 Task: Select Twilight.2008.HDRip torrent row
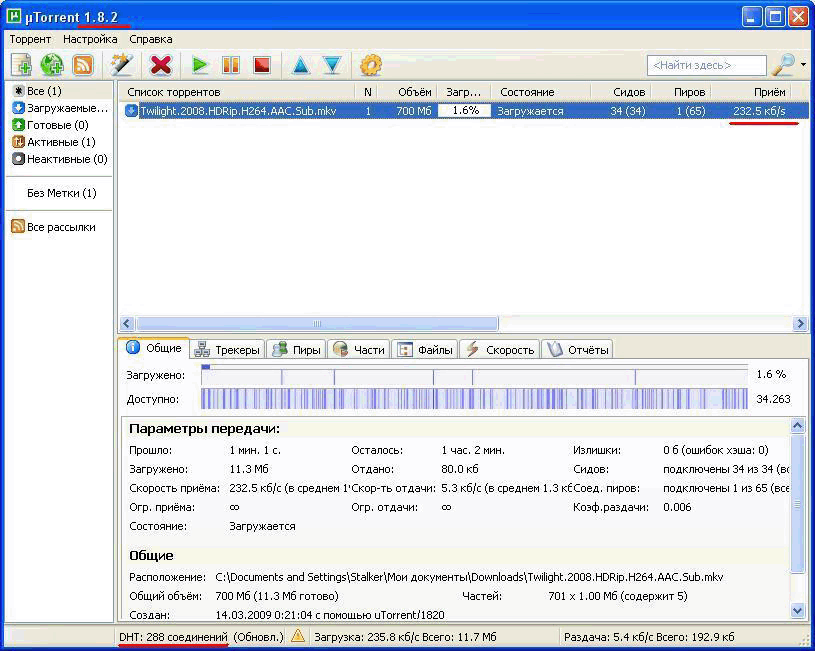point(464,111)
